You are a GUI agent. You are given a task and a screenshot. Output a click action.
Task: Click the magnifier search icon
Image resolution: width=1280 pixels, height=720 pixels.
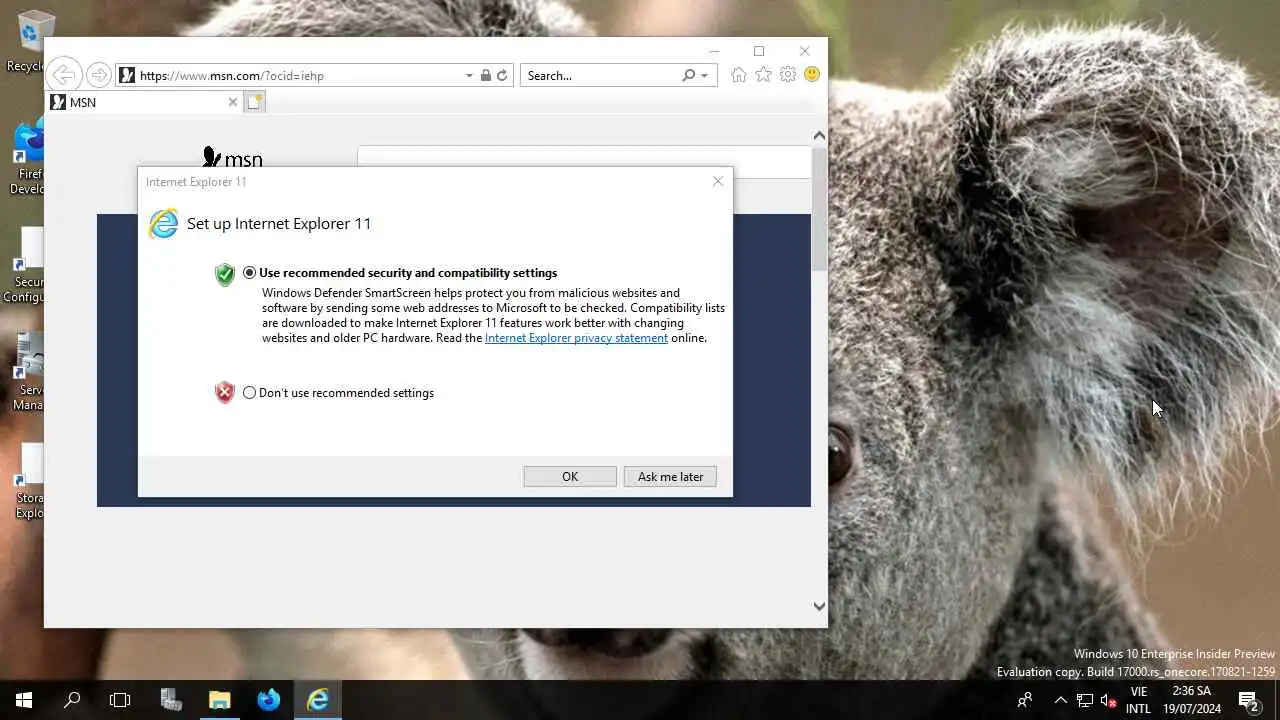tap(688, 75)
